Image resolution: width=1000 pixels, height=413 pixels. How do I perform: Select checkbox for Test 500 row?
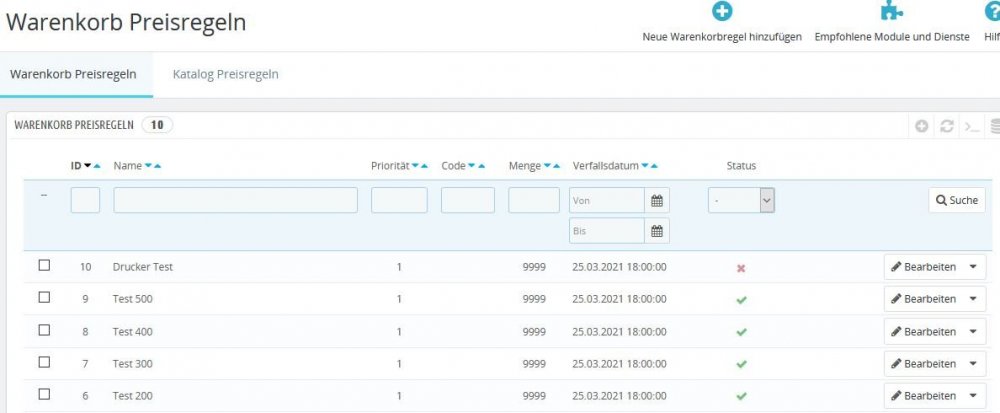tap(44, 297)
